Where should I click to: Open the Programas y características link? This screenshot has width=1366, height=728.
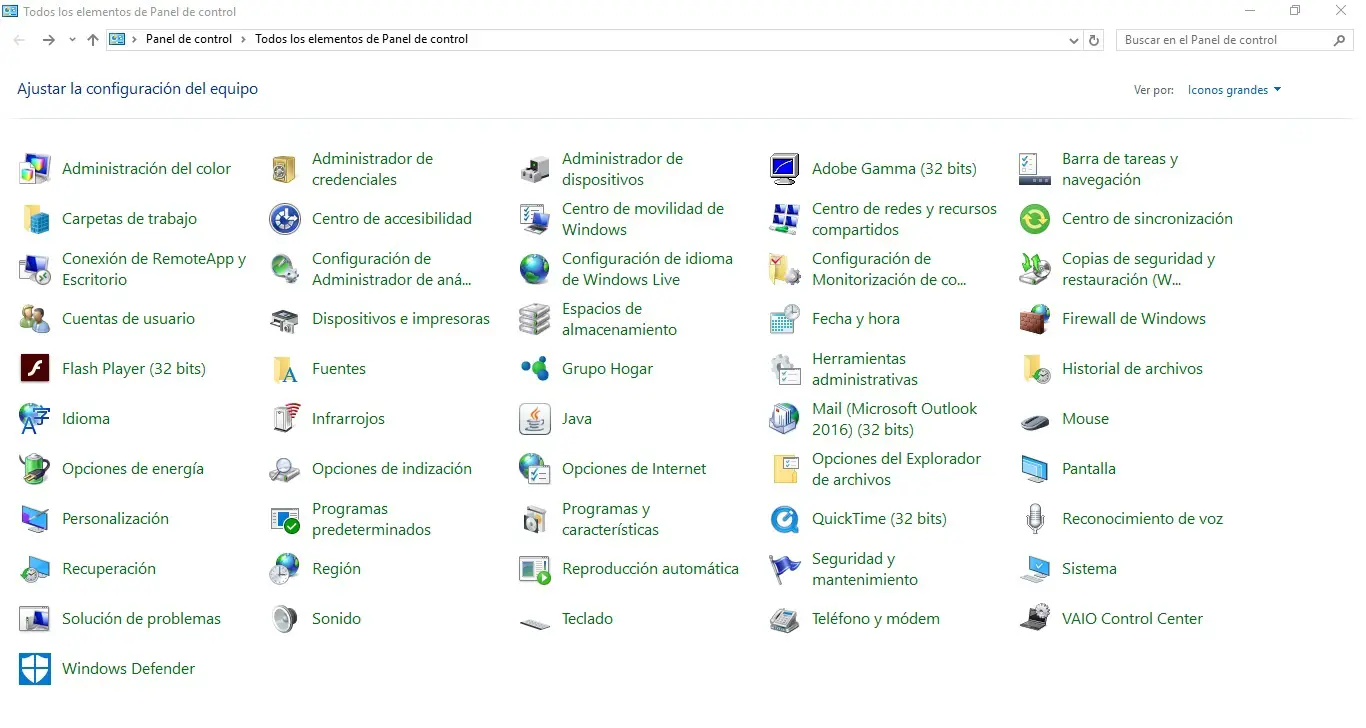coord(610,519)
